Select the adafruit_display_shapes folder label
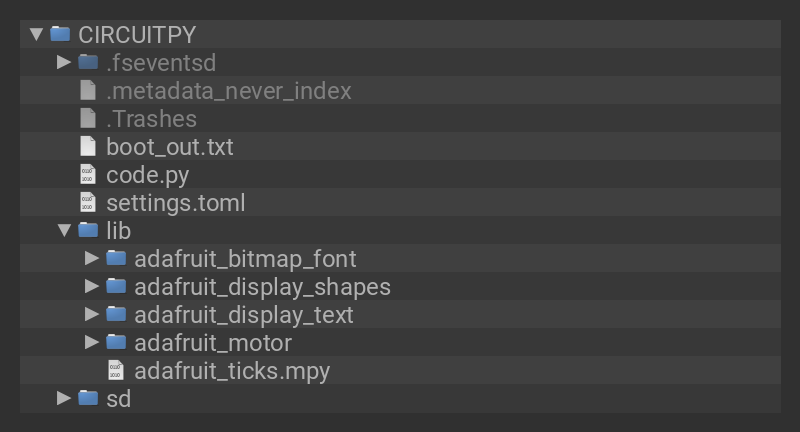 (262, 288)
